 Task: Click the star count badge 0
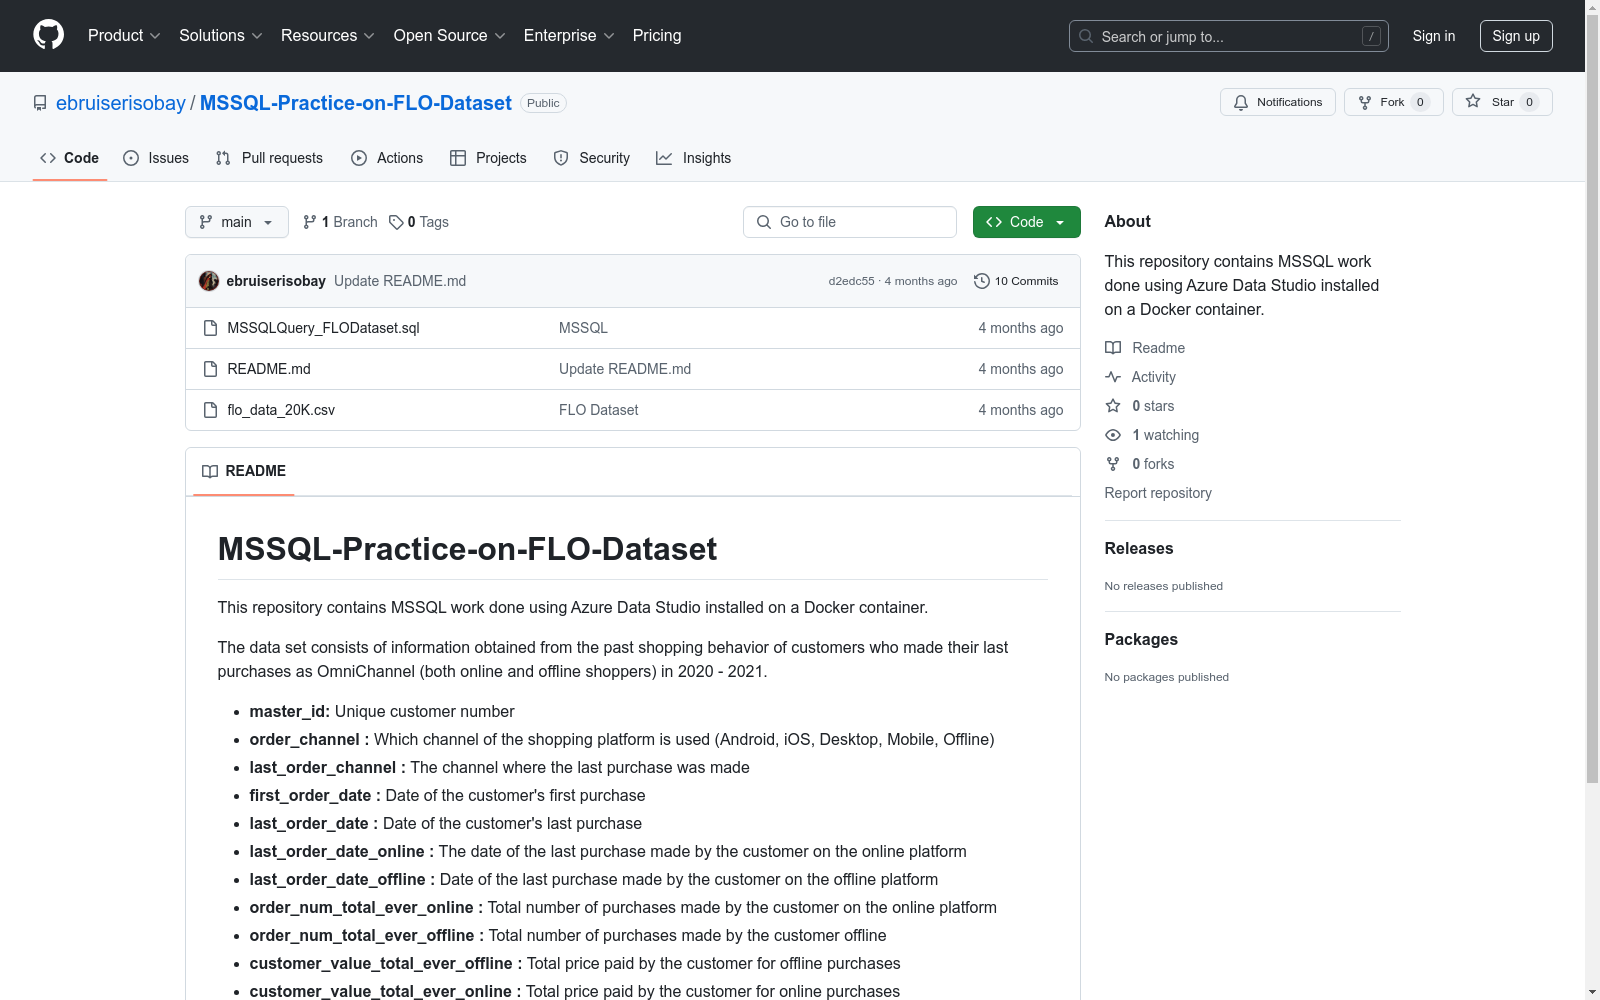click(x=1529, y=102)
